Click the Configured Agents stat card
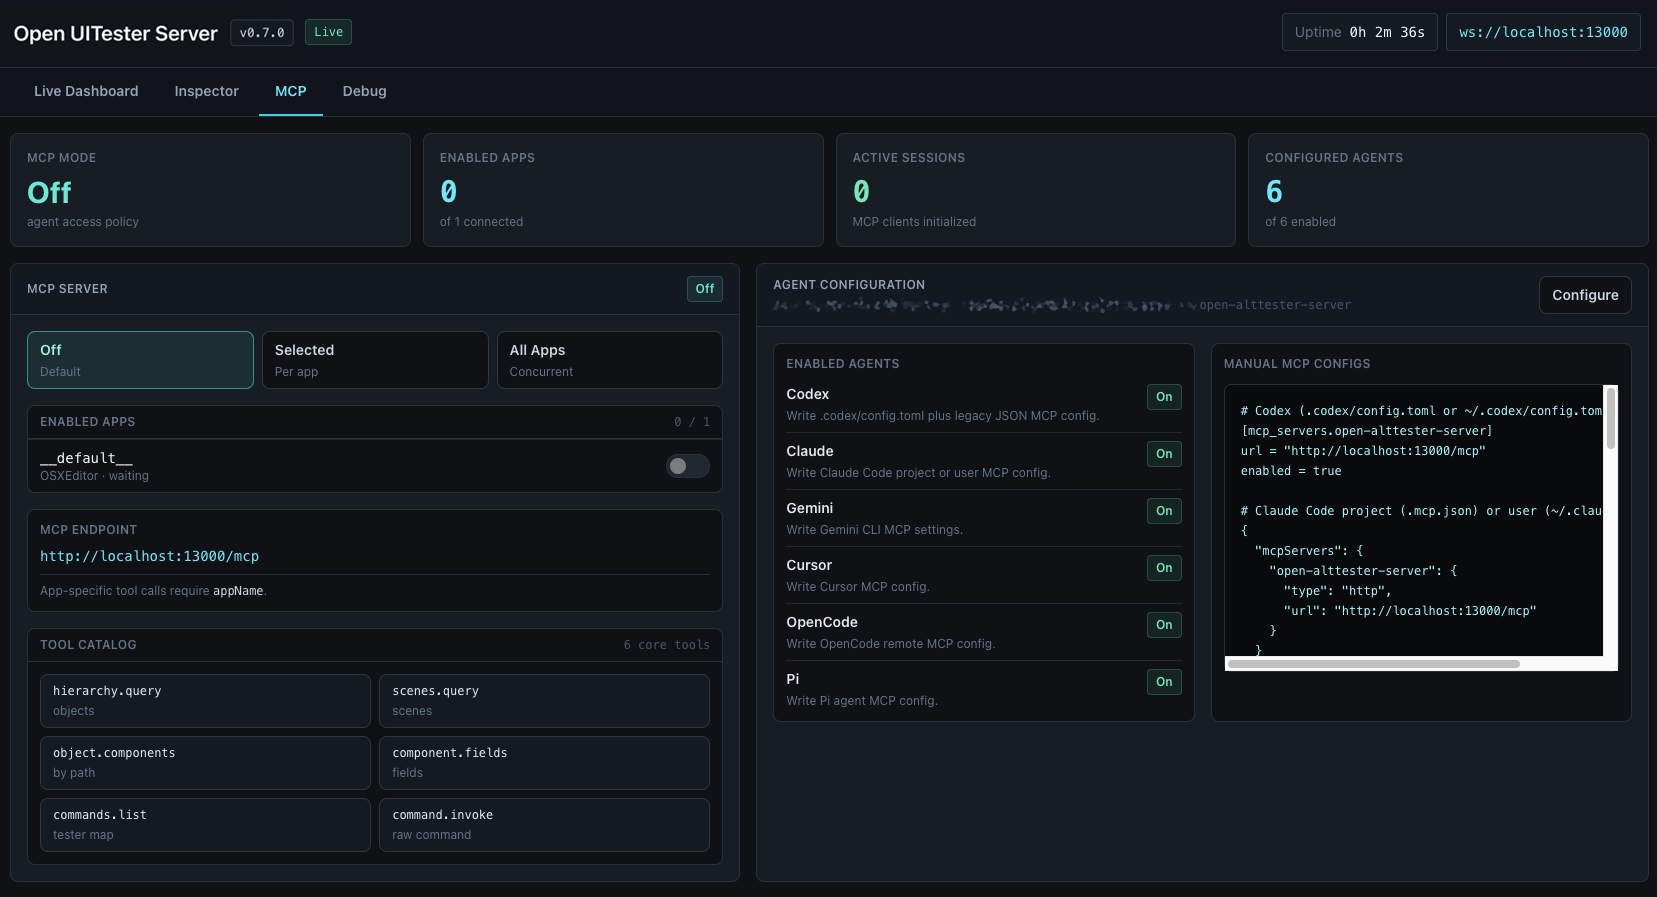The height and width of the screenshot is (897, 1657). (x=1448, y=190)
